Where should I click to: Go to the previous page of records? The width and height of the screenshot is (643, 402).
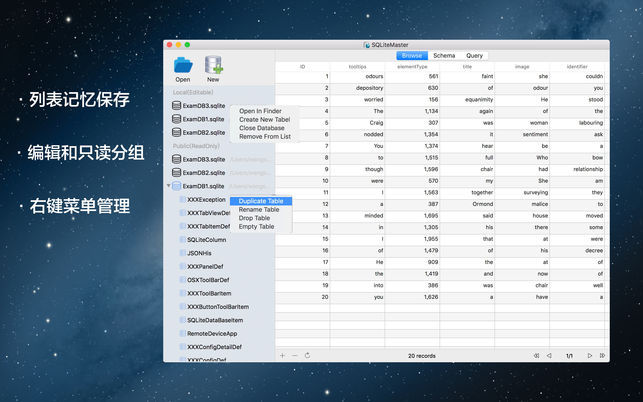549,356
